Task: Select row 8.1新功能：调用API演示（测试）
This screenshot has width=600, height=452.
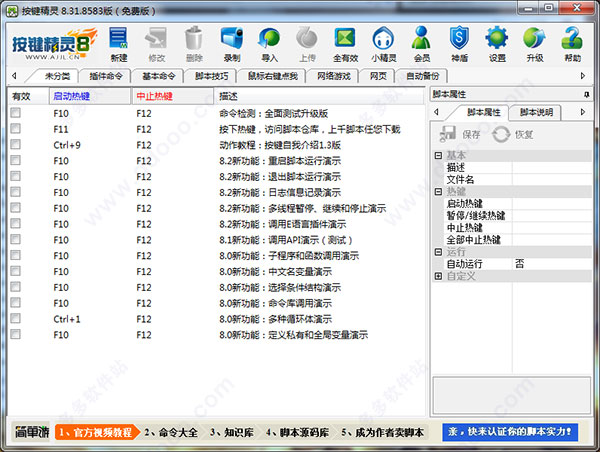Action: 217,240
